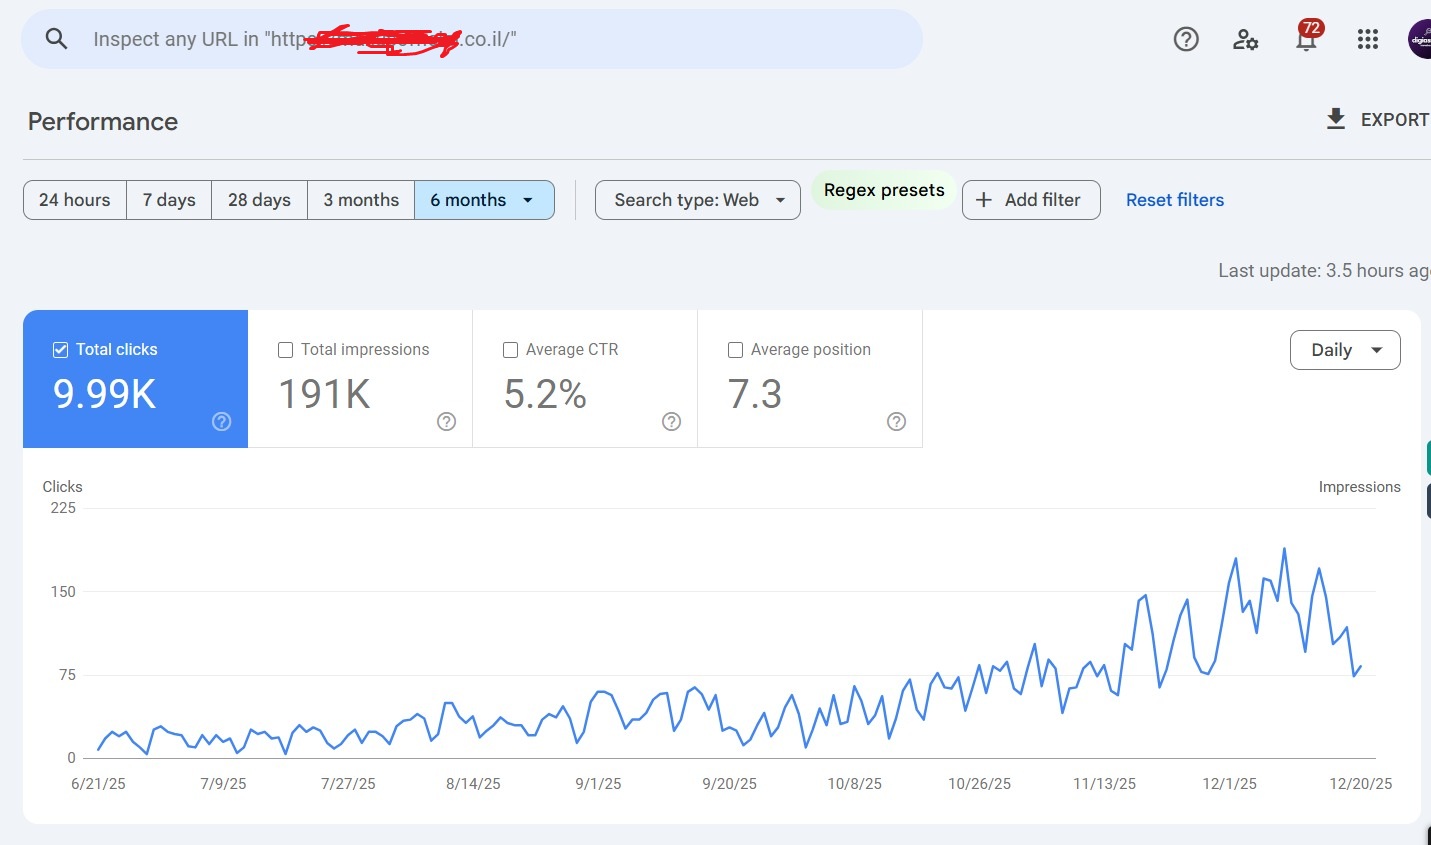The image size is (1431, 845).
Task: Click the plus icon in Add filter
Action: pyautogui.click(x=984, y=200)
